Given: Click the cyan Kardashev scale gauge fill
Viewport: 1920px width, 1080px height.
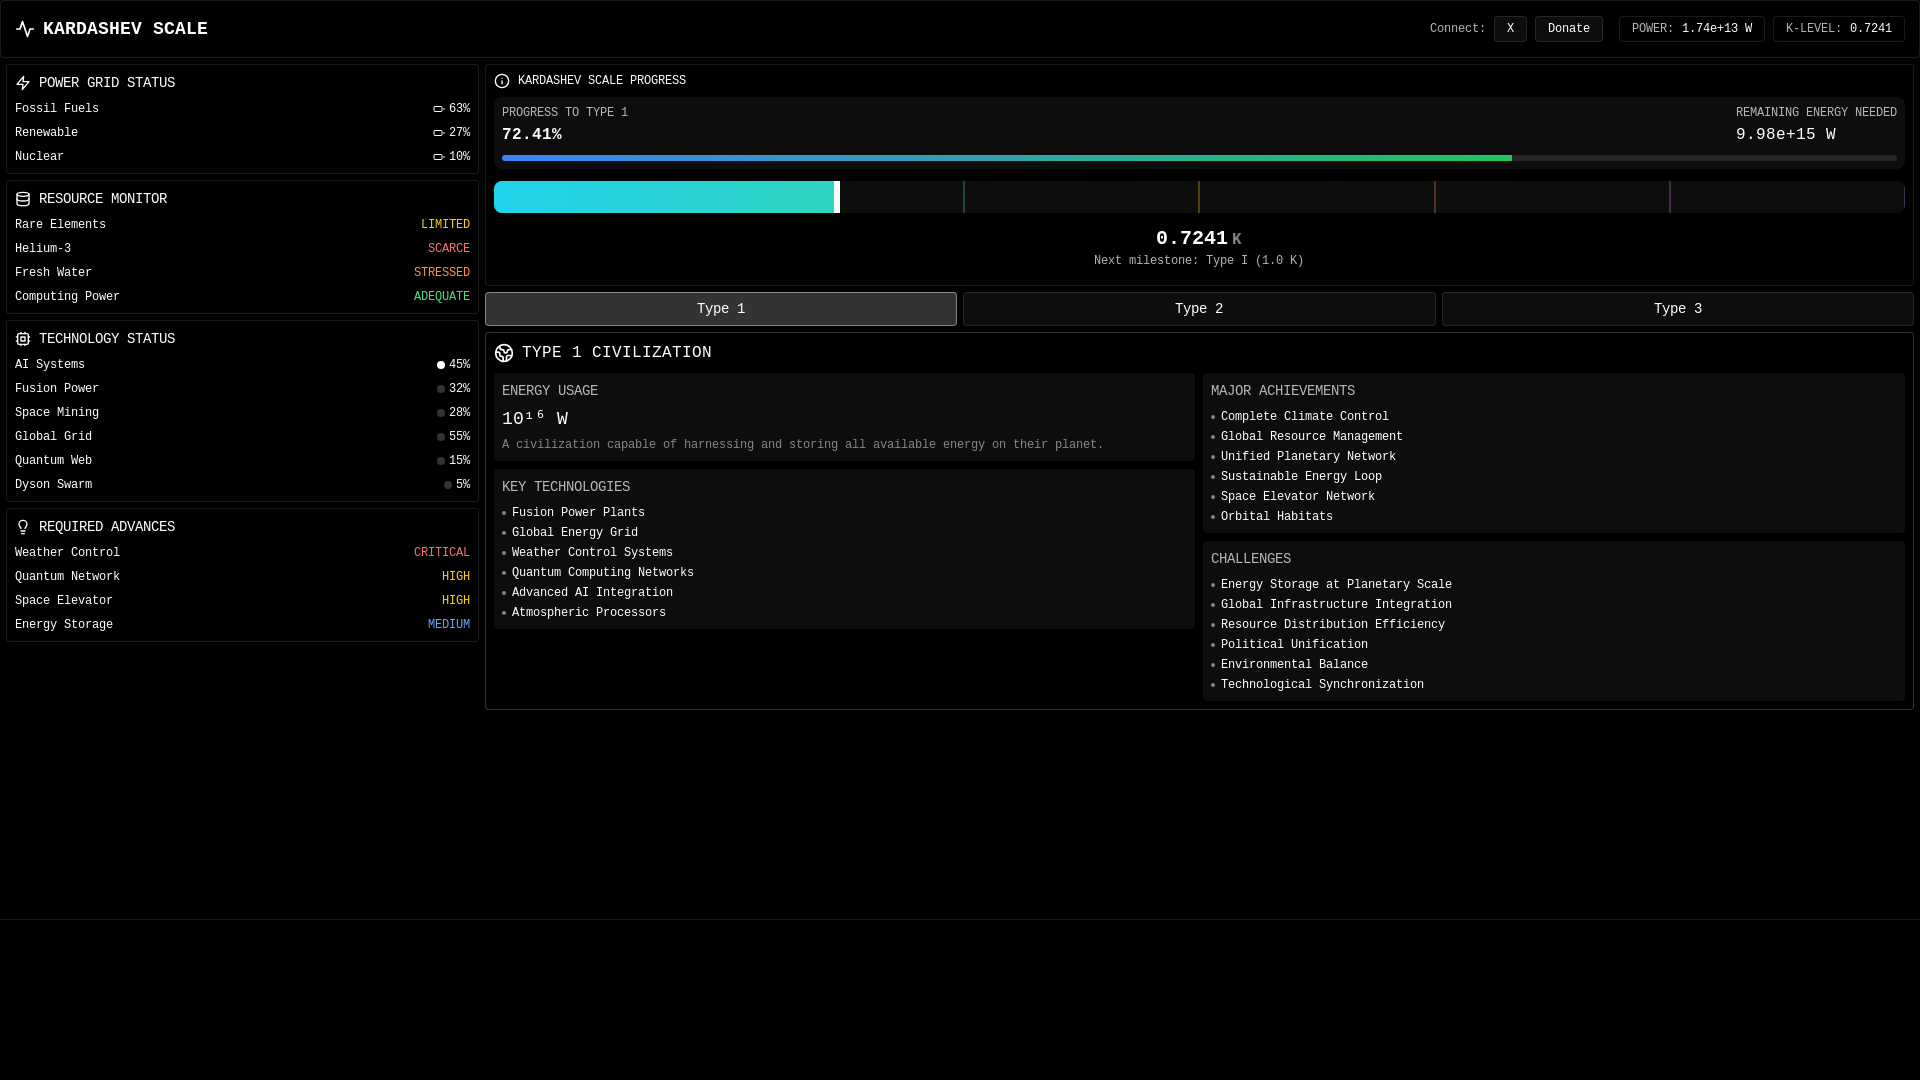Looking at the screenshot, I should pyautogui.click(x=664, y=197).
